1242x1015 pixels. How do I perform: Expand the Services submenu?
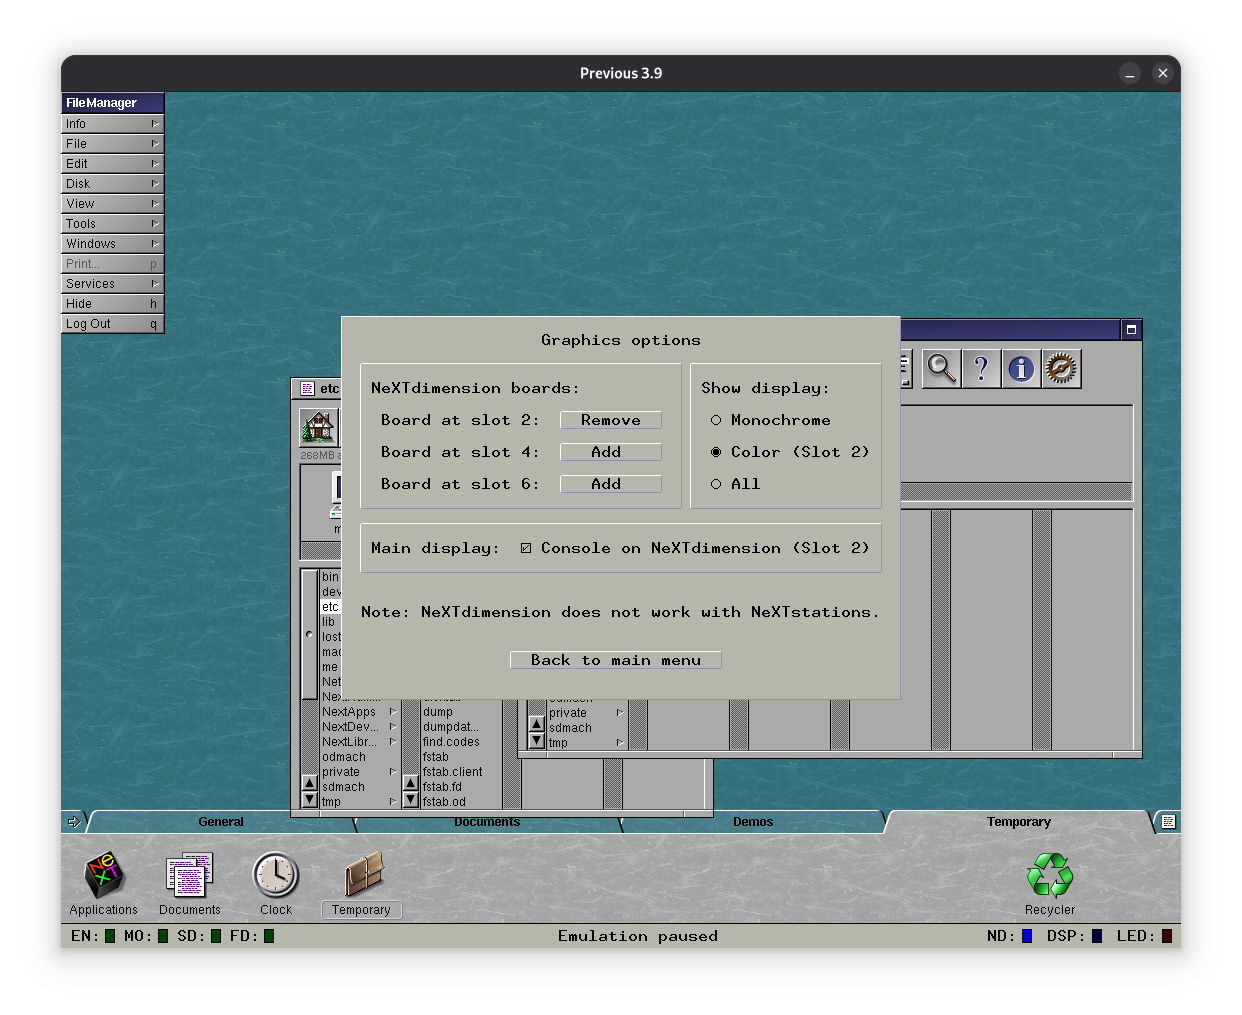[112, 284]
